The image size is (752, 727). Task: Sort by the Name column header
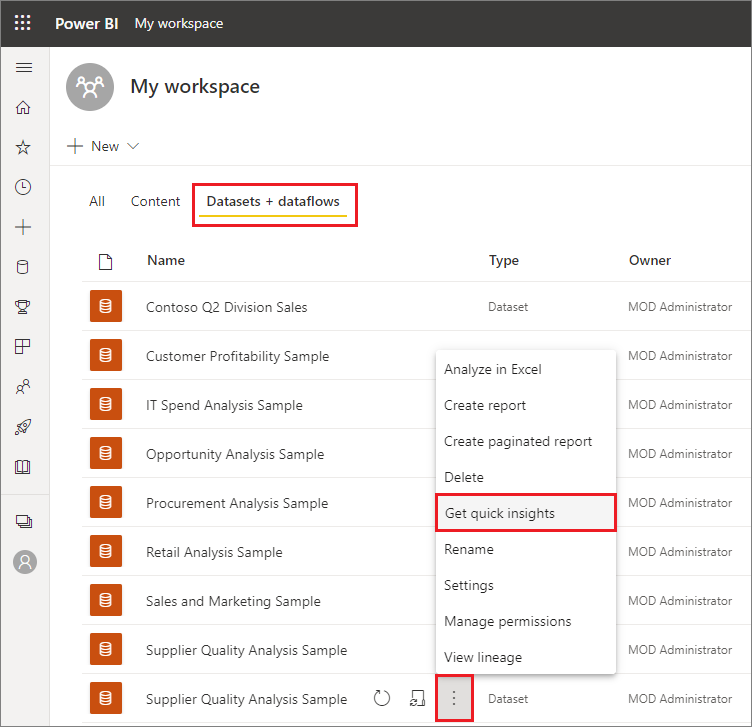click(x=166, y=260)
